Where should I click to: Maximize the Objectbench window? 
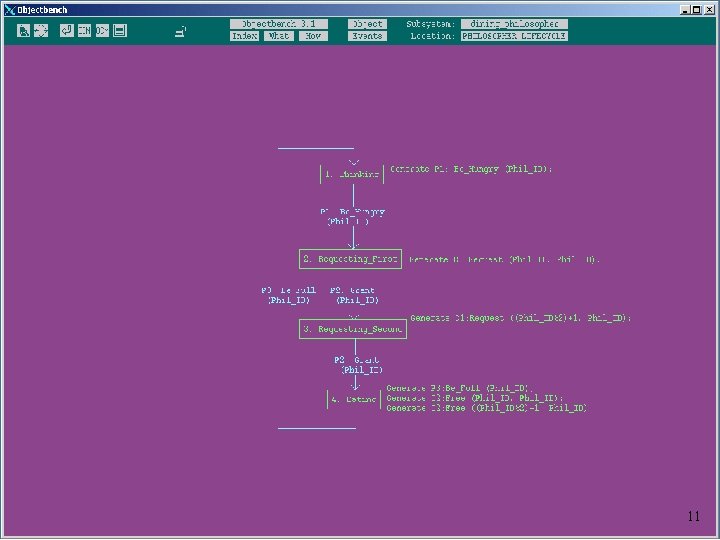[697, 10]
